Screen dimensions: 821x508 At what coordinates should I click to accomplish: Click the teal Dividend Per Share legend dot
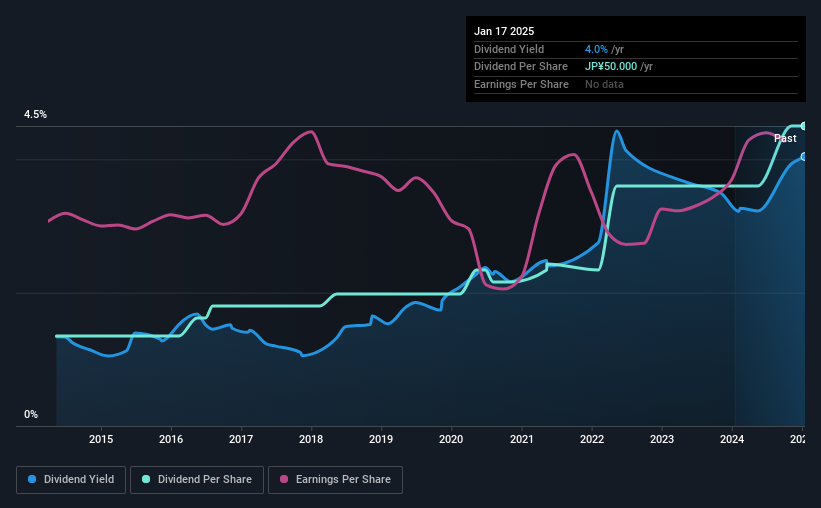pyautogui.click(x=146, y=479)
